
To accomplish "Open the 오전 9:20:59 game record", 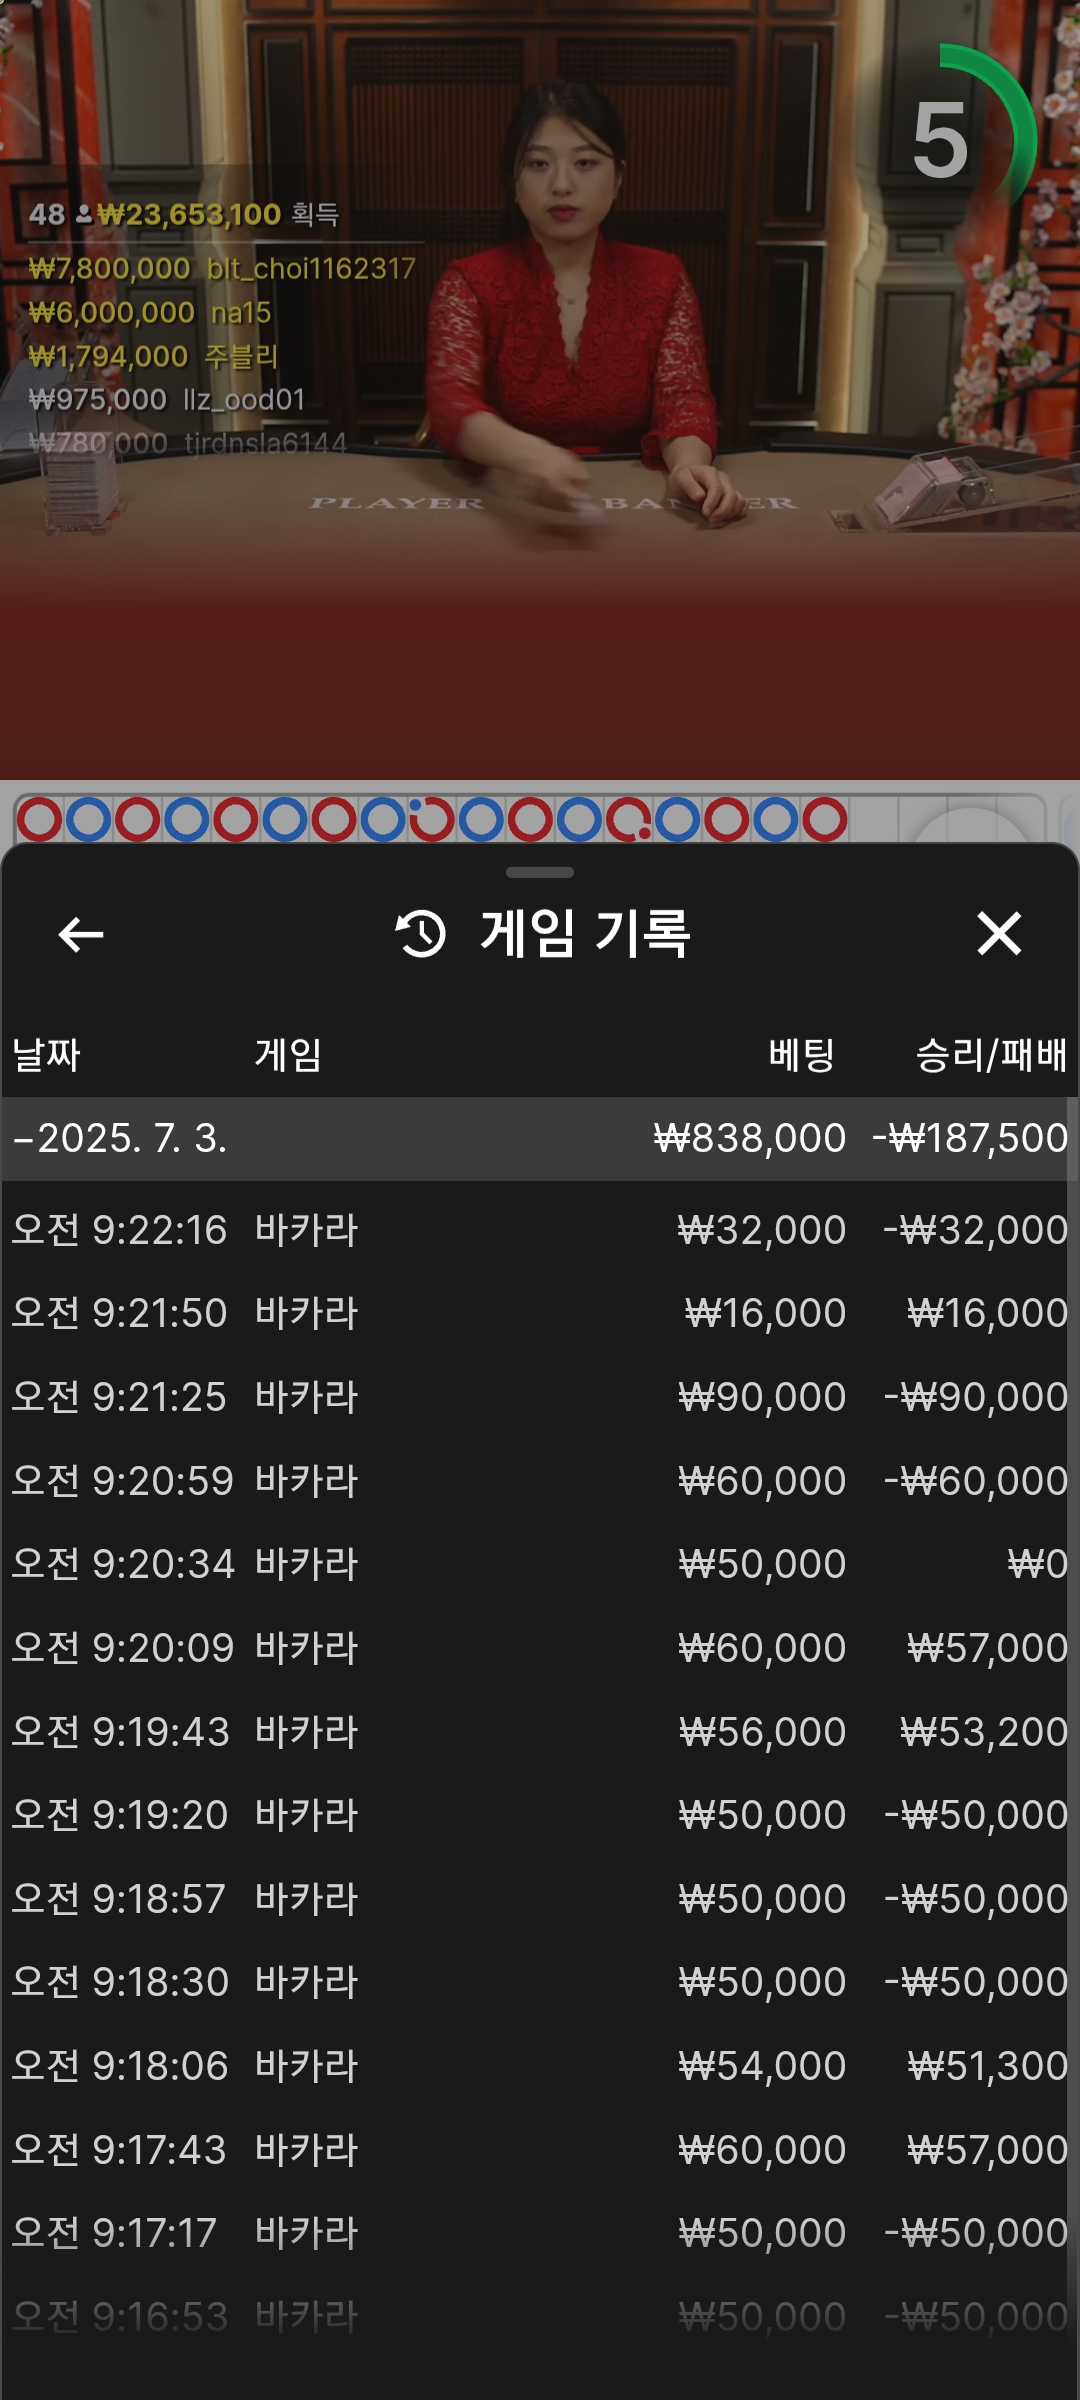I will pos(540,1481).
